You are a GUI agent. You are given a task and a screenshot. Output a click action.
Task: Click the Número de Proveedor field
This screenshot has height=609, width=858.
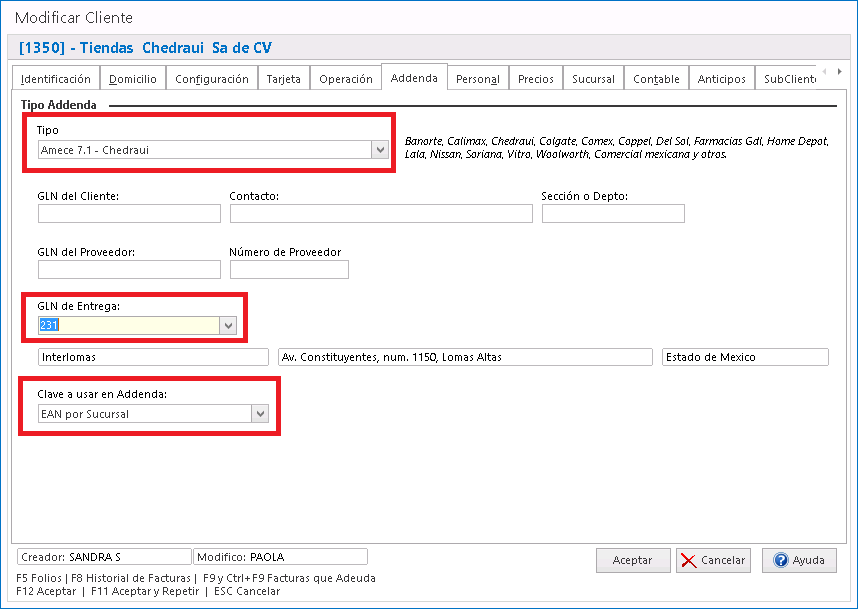pyautogui.click(x=289, y=270)
